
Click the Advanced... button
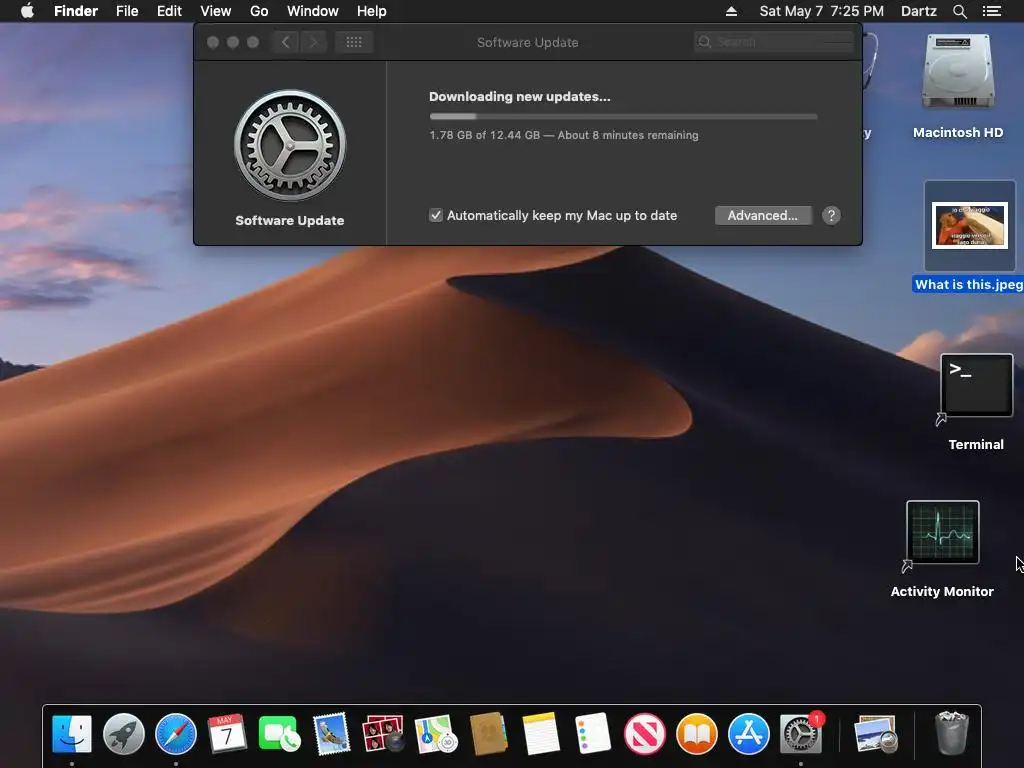[x=763, y=216]
